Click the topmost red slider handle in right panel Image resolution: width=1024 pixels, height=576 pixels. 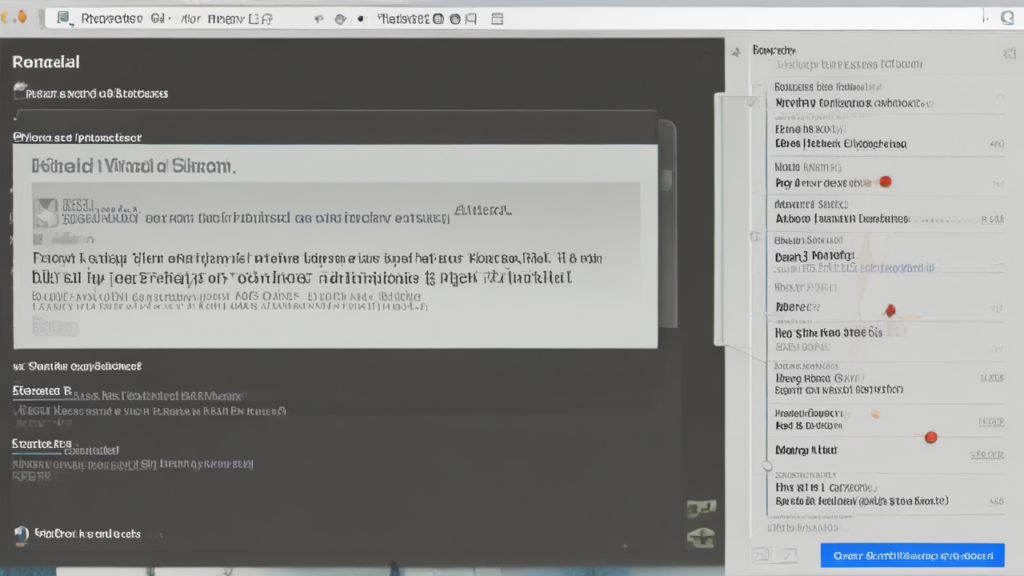click(x=885, y=182)
